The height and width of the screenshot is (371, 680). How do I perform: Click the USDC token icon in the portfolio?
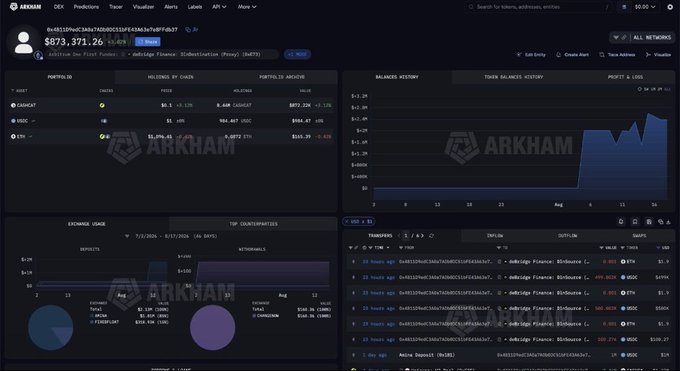click(13, 121)
